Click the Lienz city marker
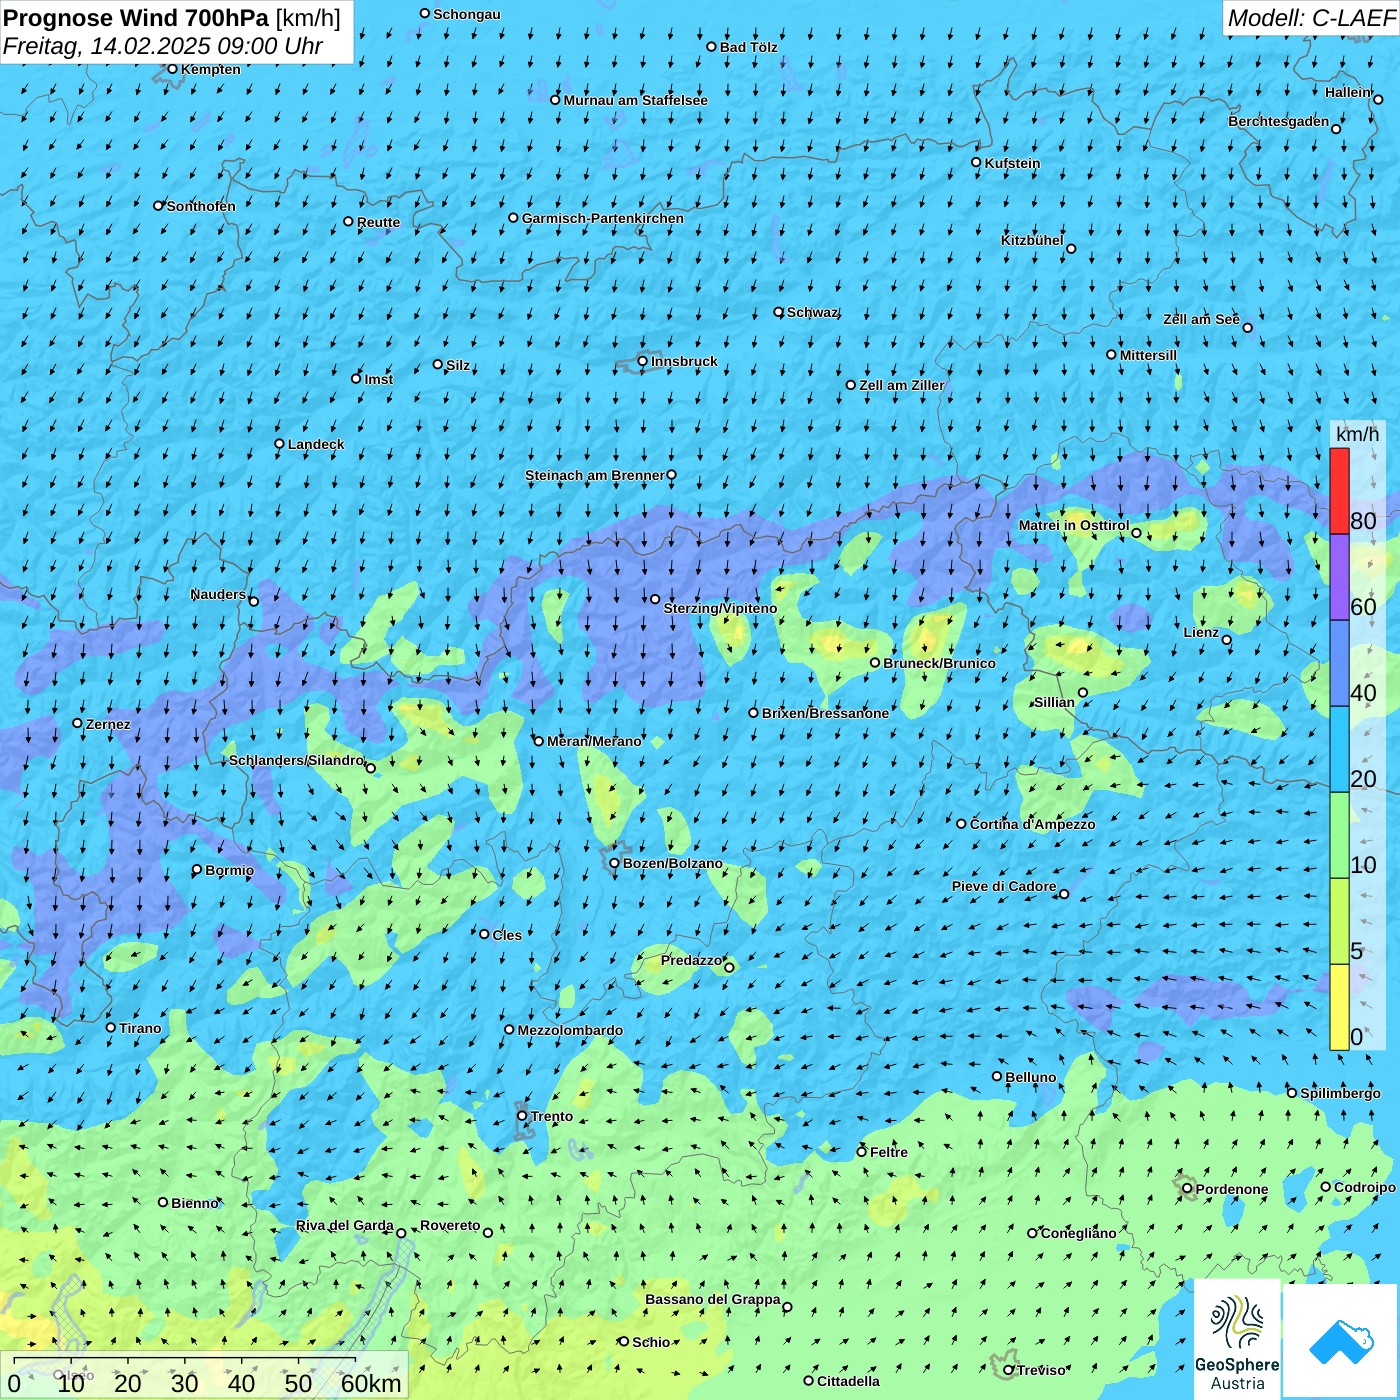This screenshot has height=1400, width=1400. (1227, 640)
